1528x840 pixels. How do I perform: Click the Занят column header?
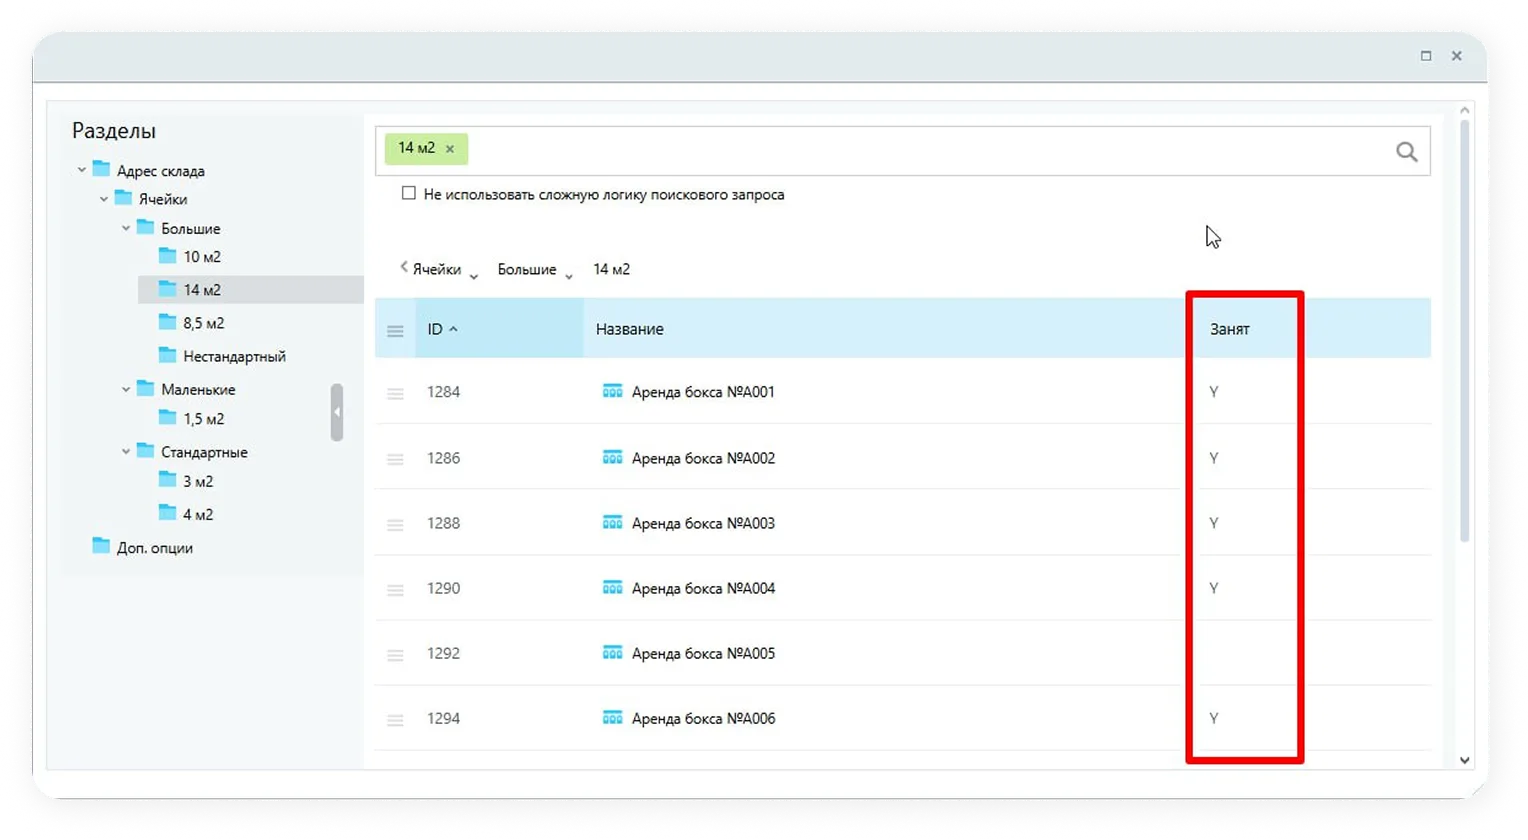1229,329
